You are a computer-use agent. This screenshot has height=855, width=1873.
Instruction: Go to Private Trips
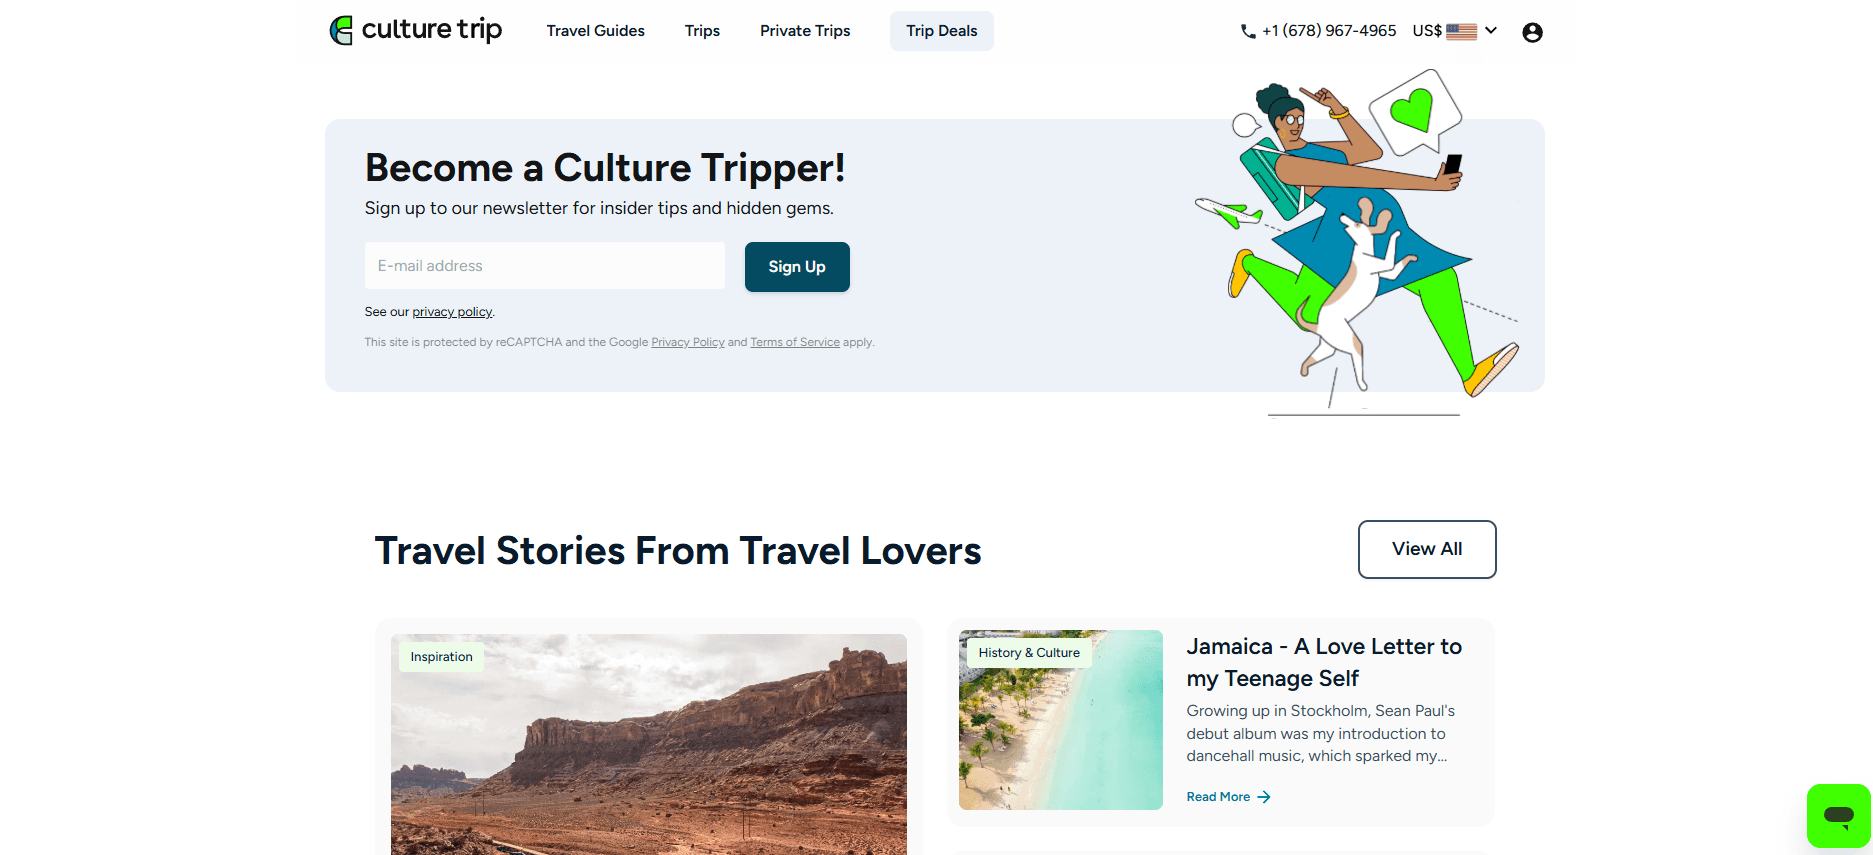point(805,31)
